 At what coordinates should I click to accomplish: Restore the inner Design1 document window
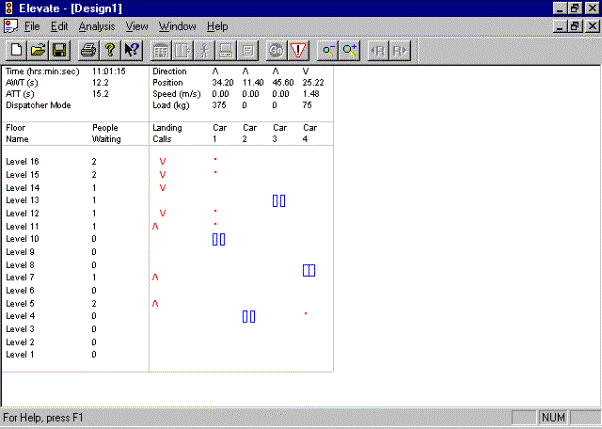[574, 25]
